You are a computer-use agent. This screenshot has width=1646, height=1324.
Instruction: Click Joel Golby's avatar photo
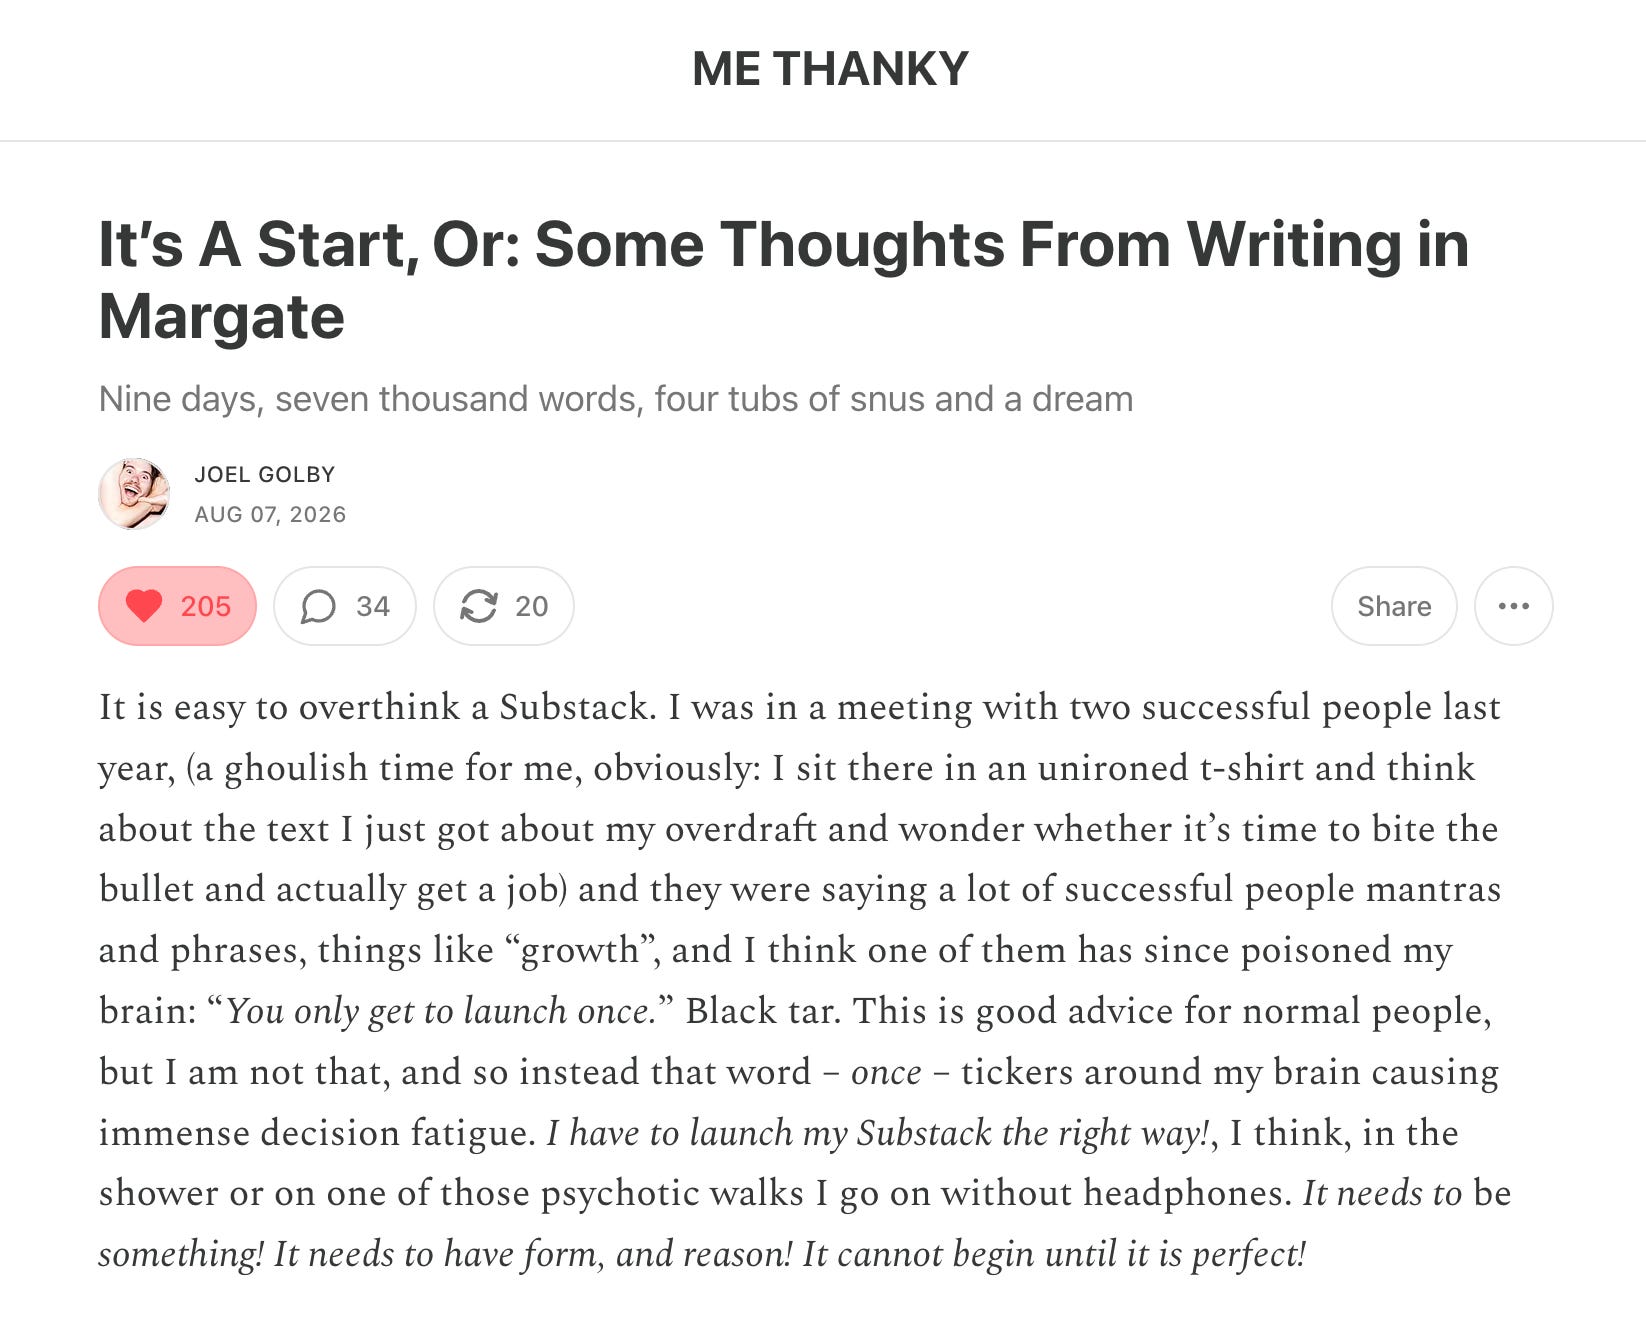pyautogui.click(x=134, y=493)
